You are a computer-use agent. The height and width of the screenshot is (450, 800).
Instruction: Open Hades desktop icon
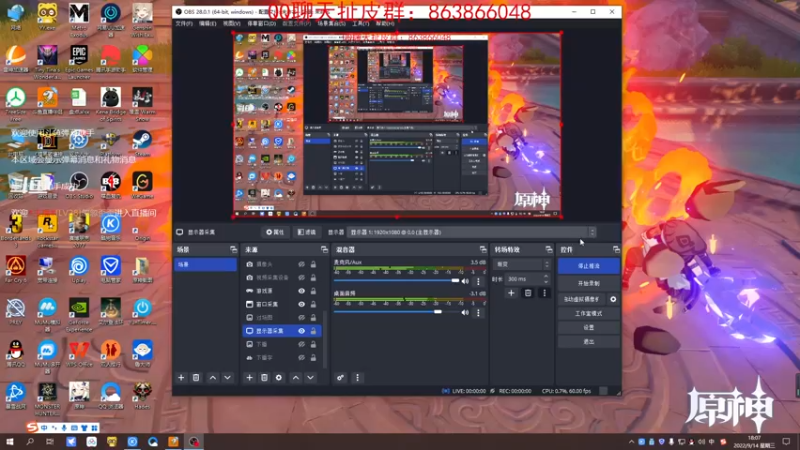tap(142, 396)
